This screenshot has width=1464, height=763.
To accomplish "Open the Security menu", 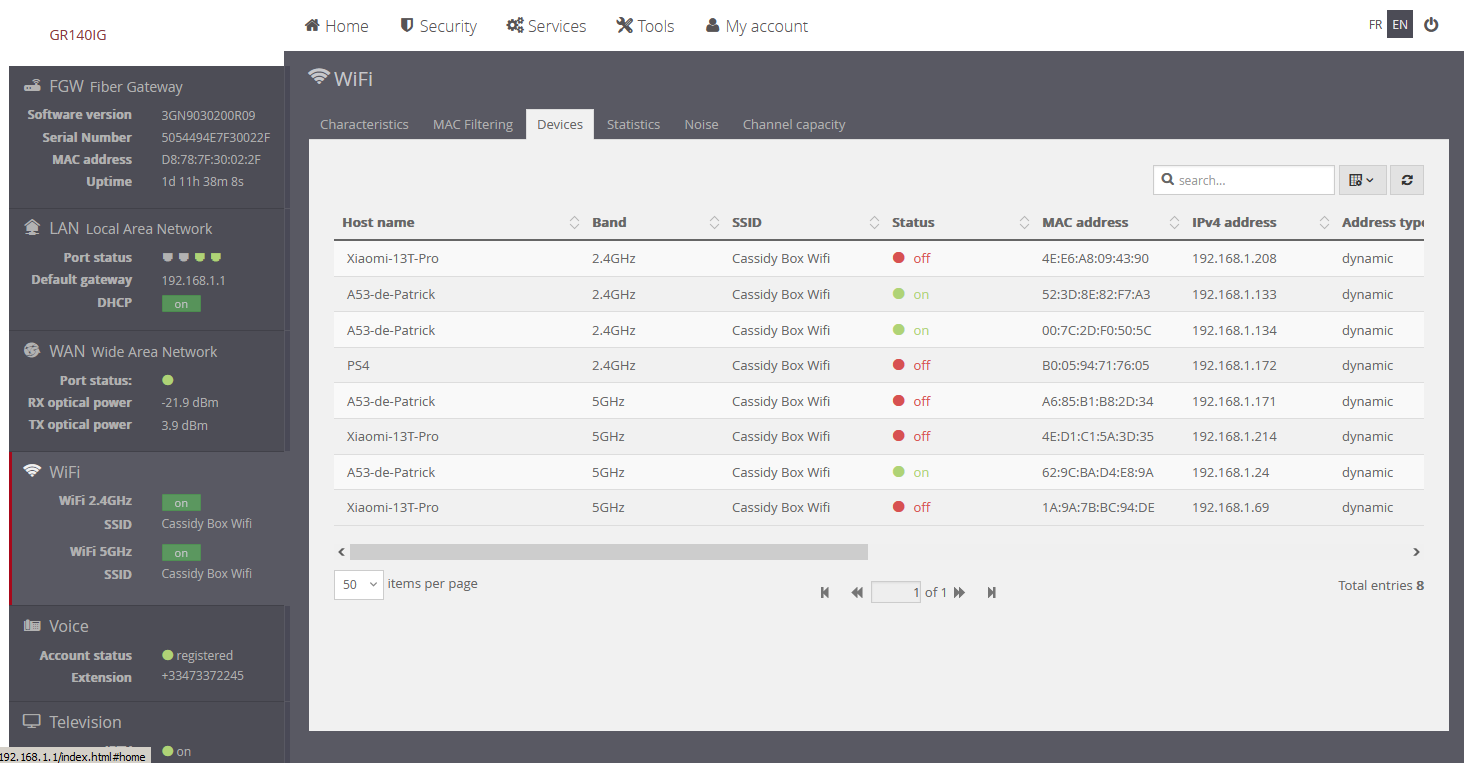I will click(438, 26).
